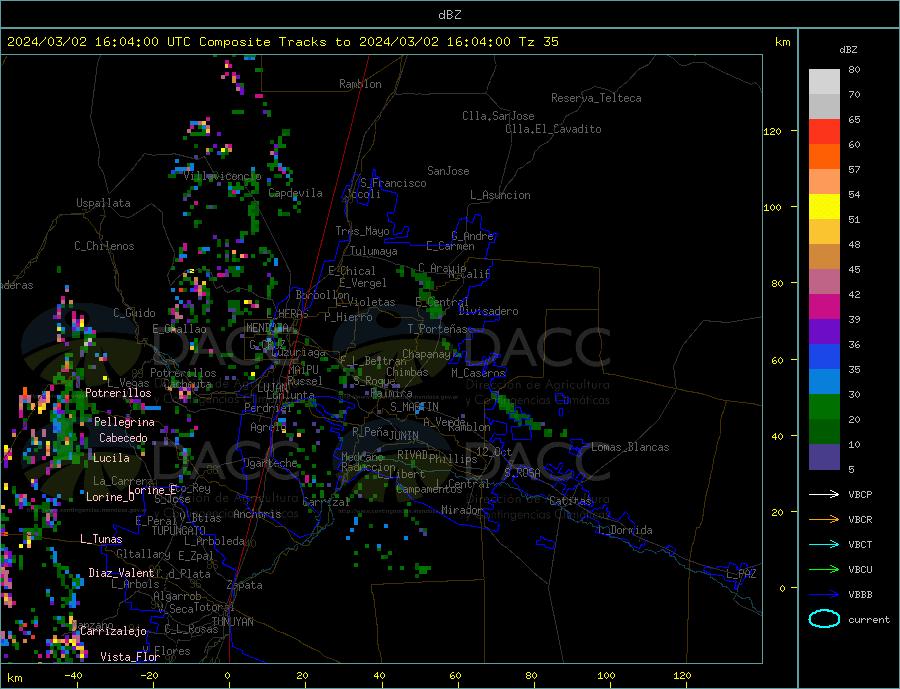
Task: Click the cyan VBCT arrow in legend
Action: [x=824, y=544]
